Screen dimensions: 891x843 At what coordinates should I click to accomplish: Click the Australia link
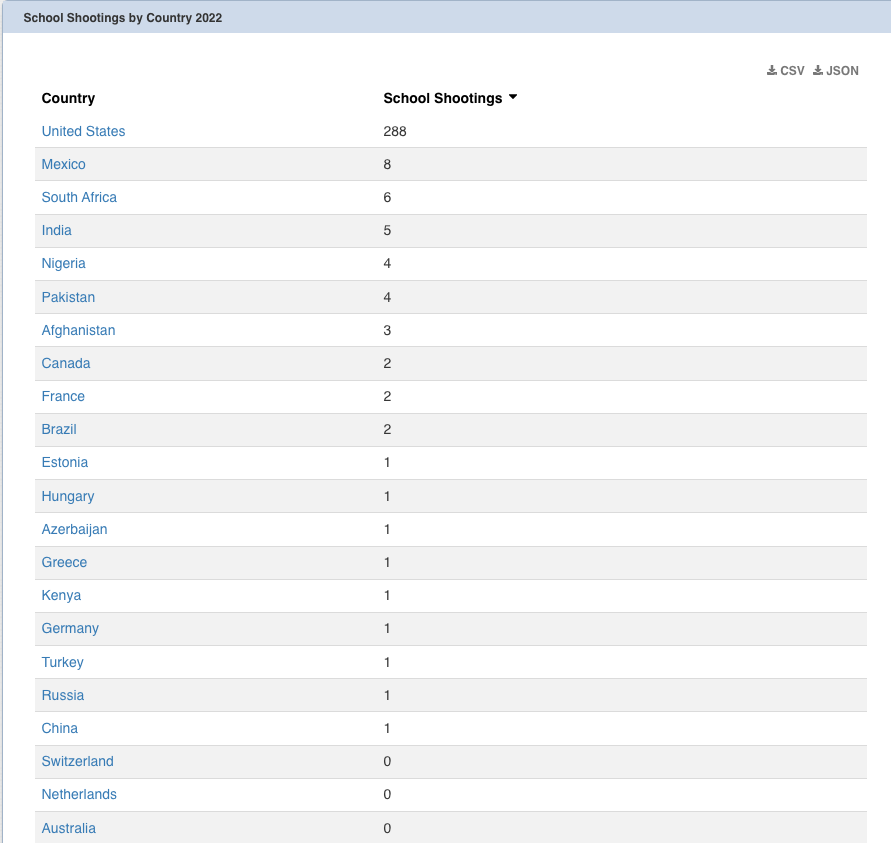pos(68,828)
